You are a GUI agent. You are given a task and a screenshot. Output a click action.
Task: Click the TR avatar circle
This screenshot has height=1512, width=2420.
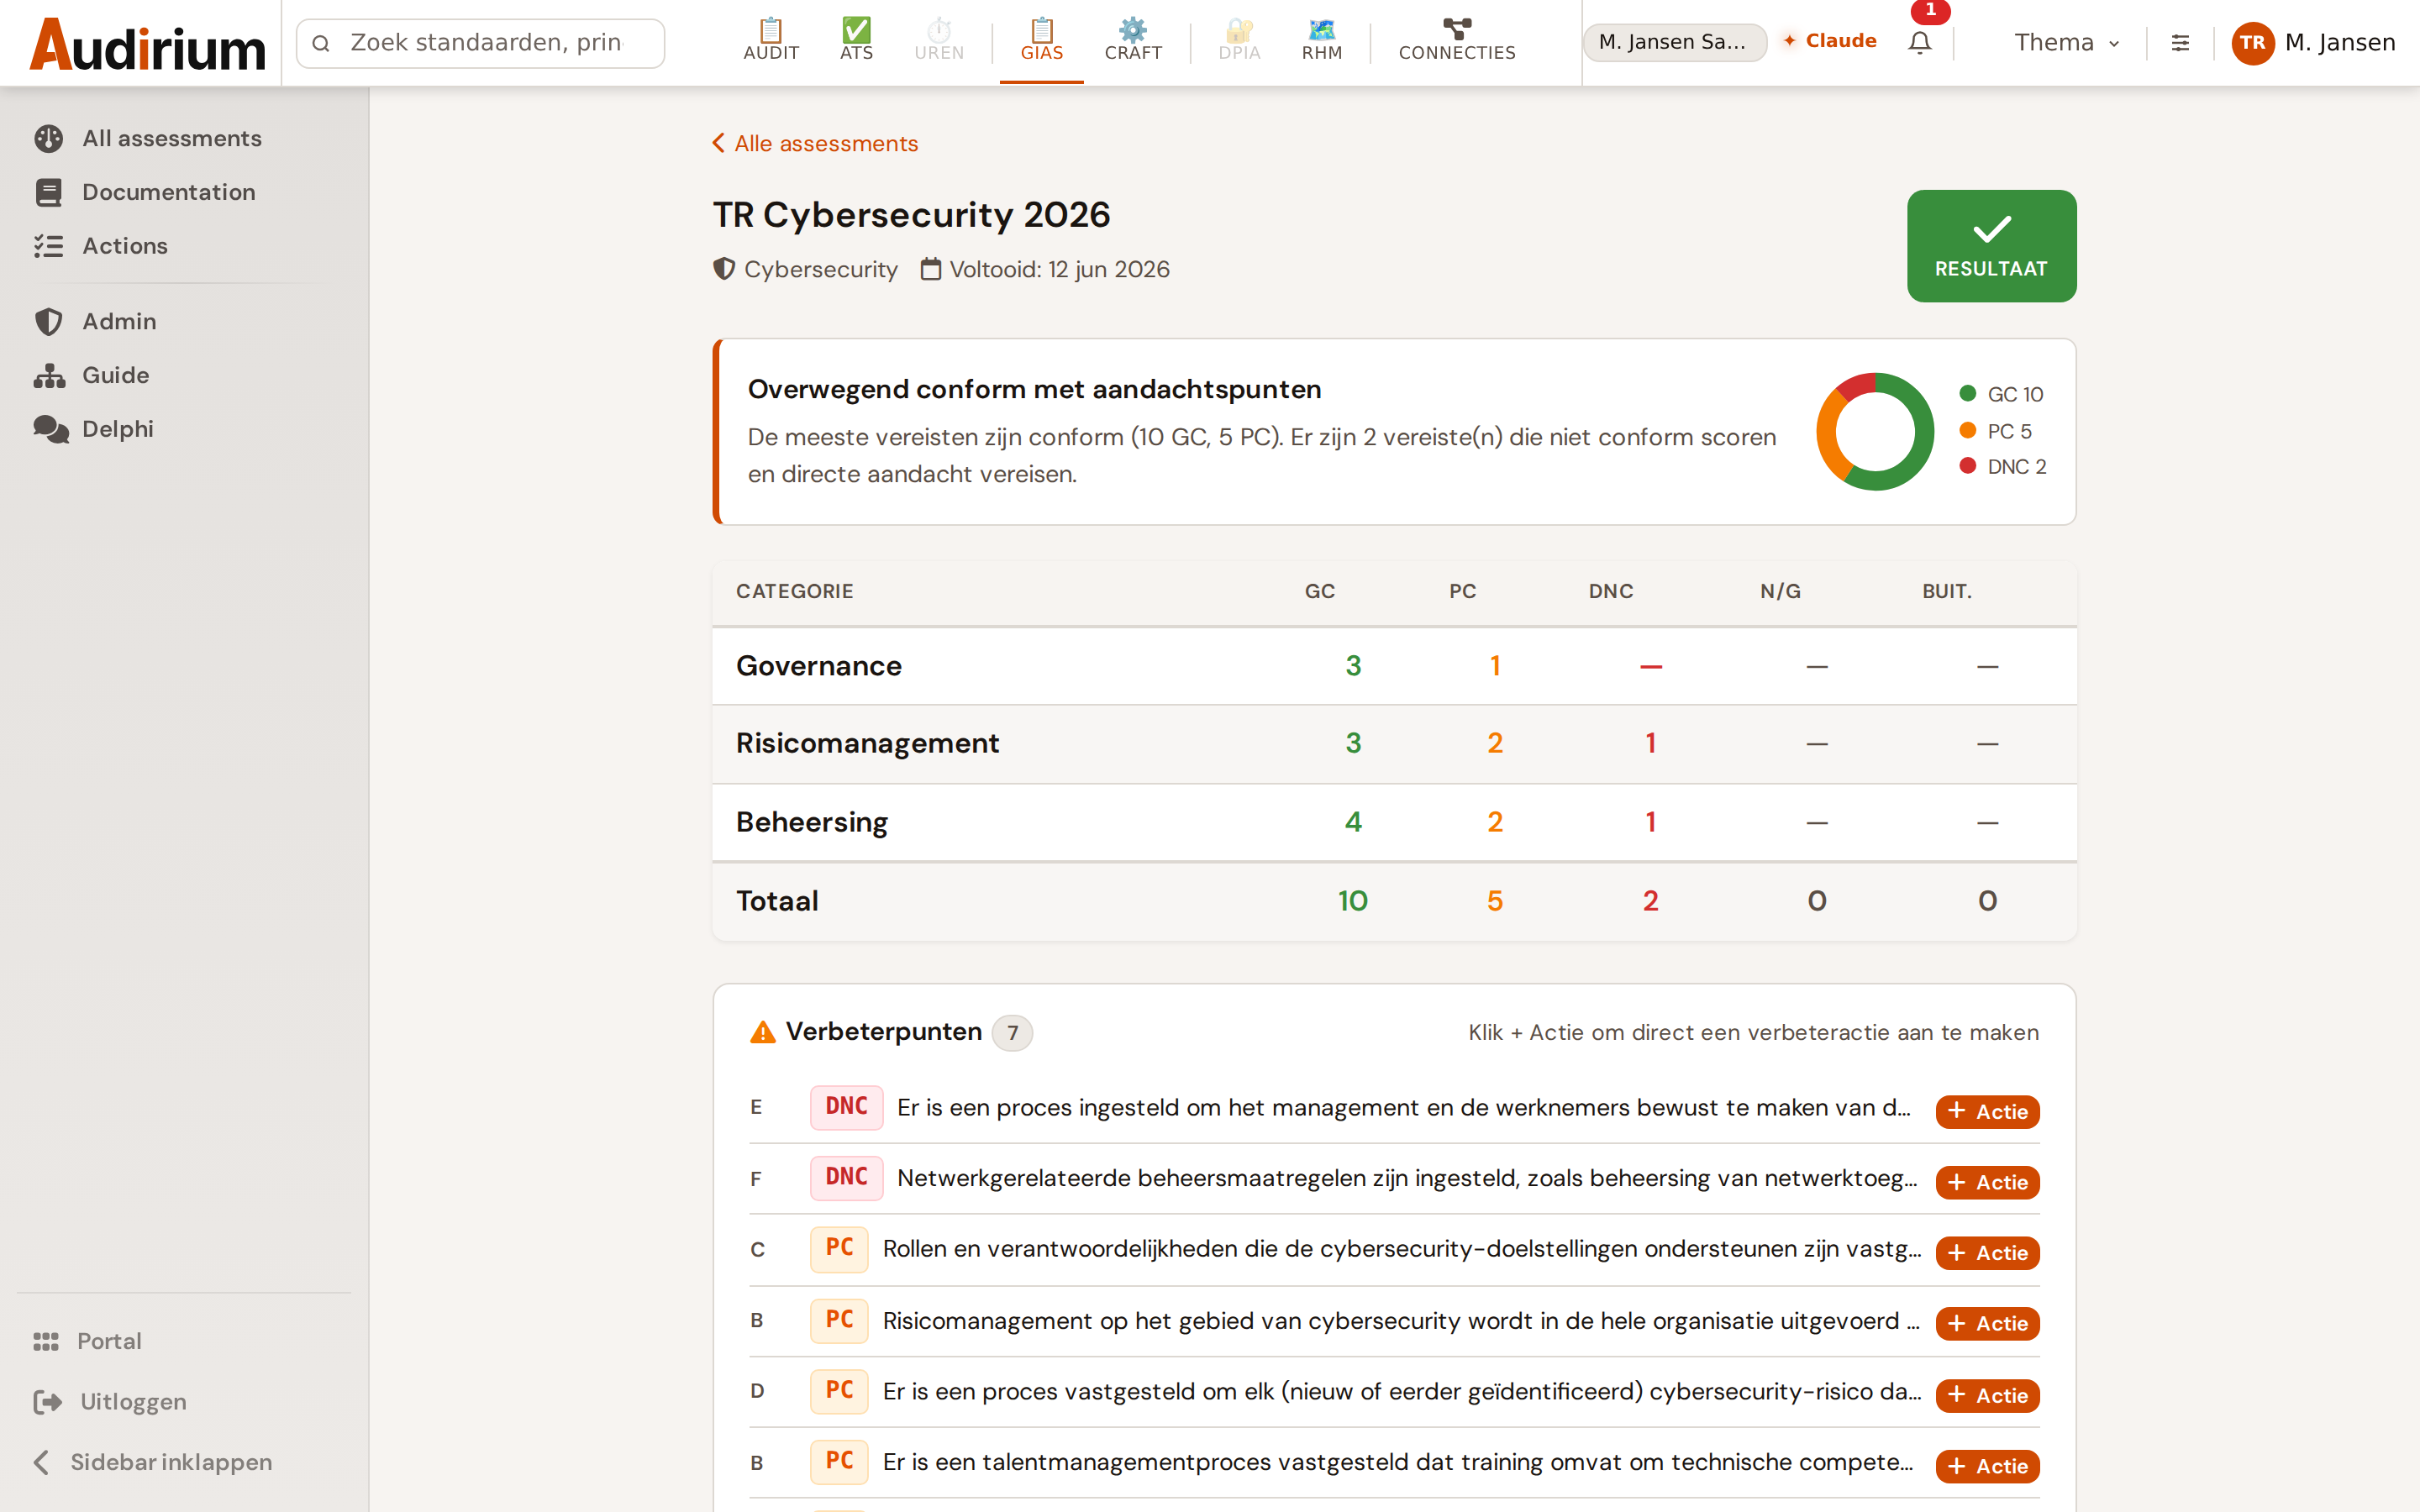tap(2252, 43)
